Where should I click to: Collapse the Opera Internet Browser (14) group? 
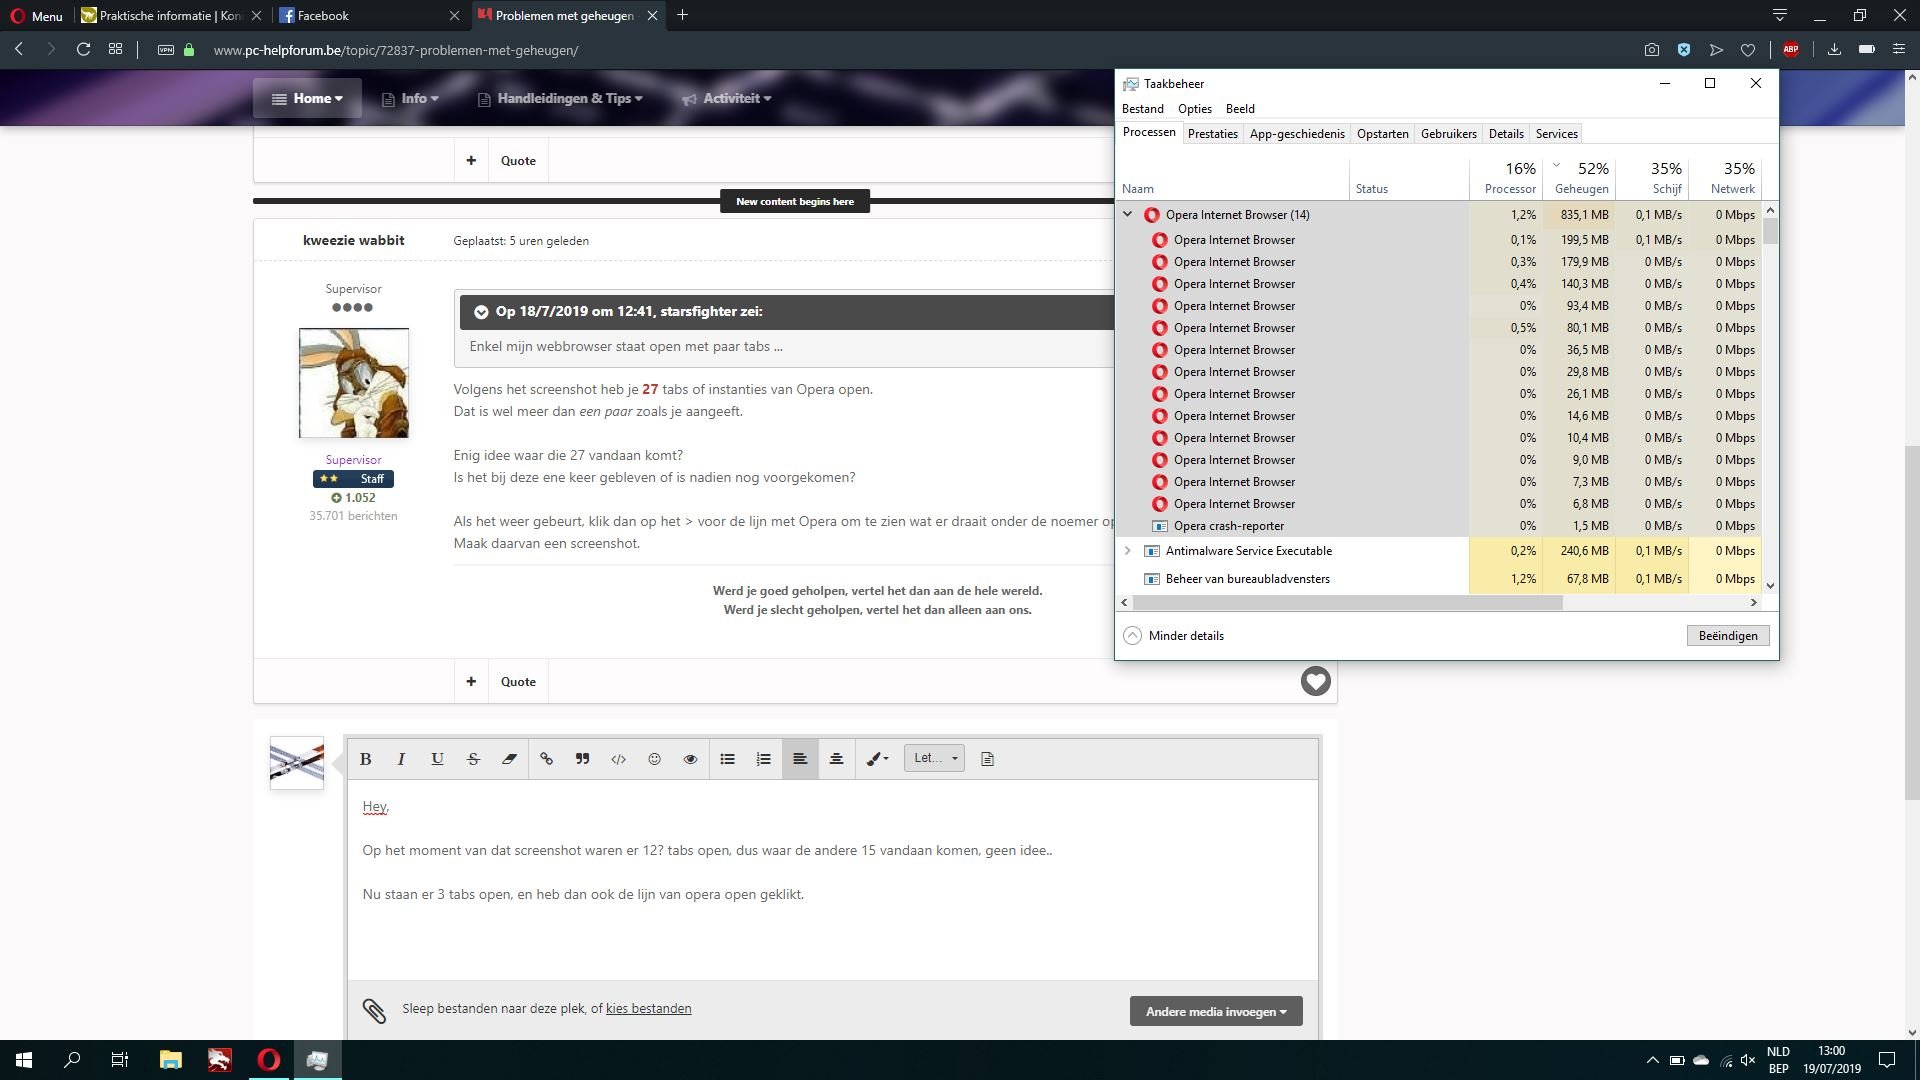click(x=1127, y=215)
